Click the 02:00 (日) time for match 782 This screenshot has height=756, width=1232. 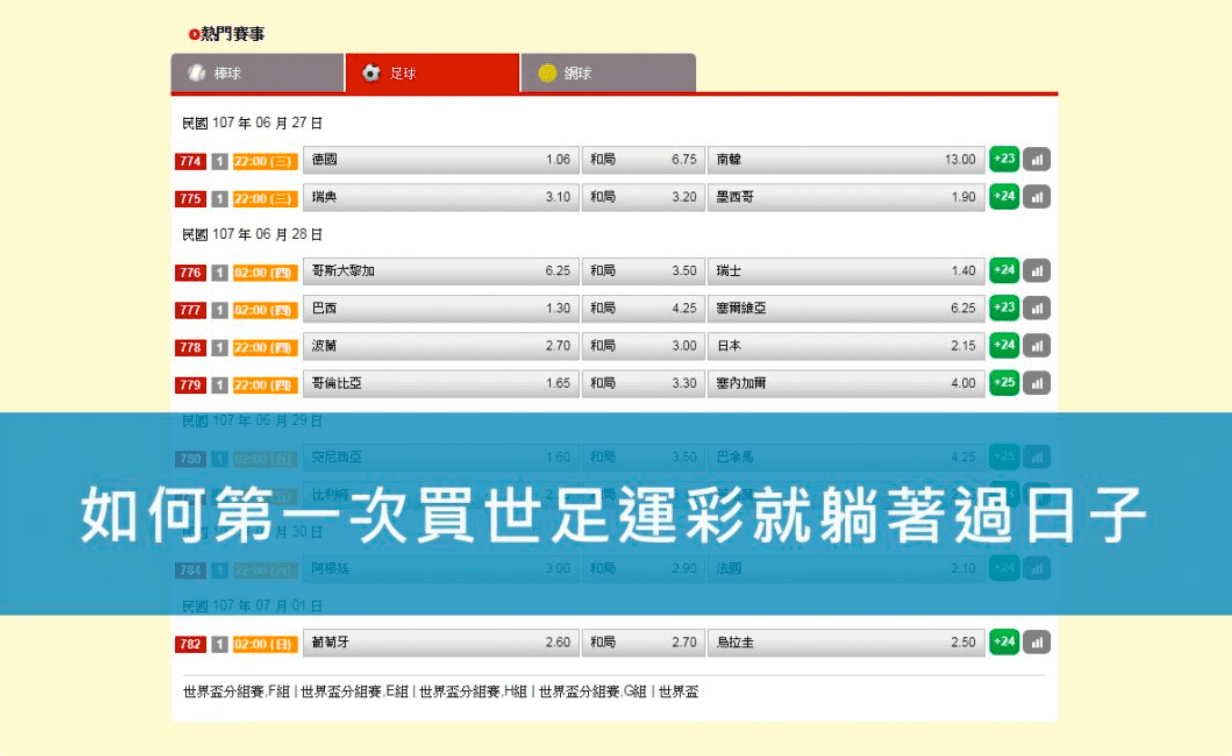(265, 644)
